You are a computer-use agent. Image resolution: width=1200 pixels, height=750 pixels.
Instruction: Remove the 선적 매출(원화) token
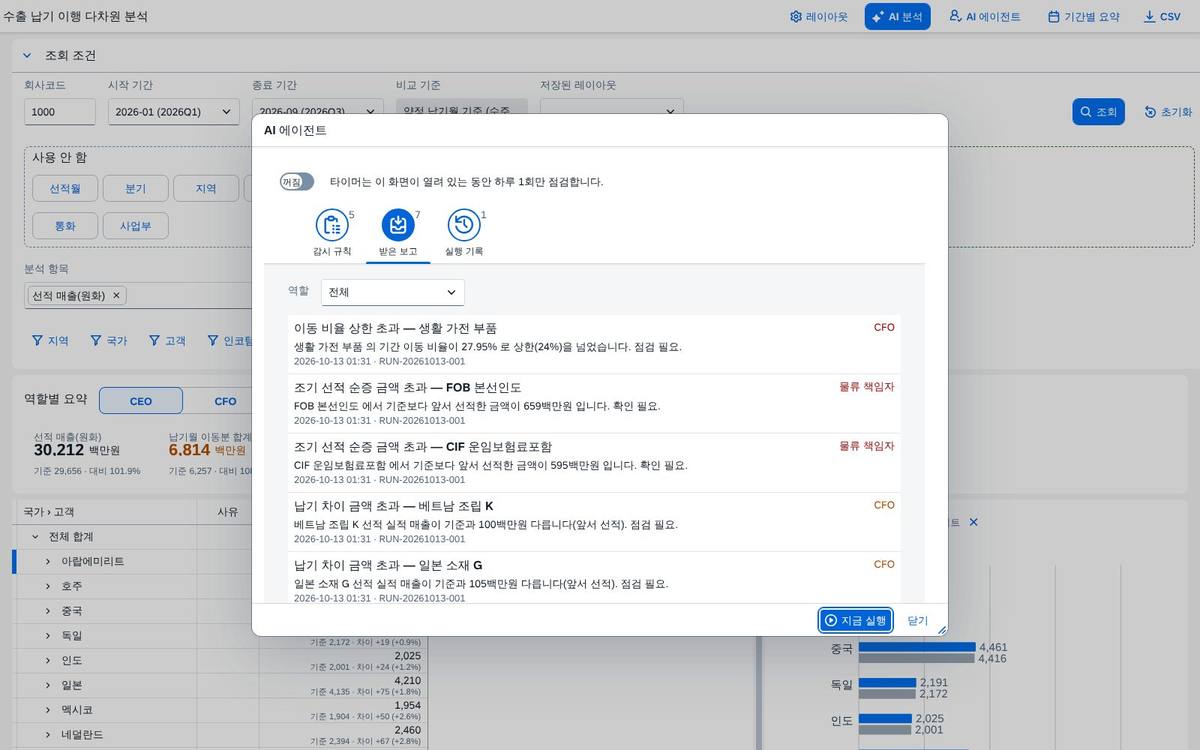pyautogui.click(x=116, y=295)
